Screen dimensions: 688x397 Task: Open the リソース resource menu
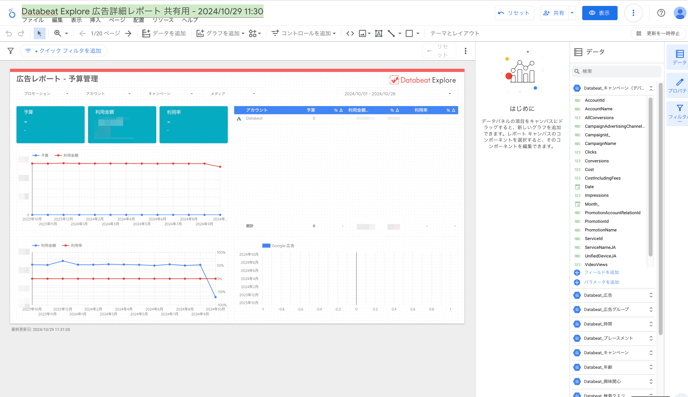click(x=163, y=20)
